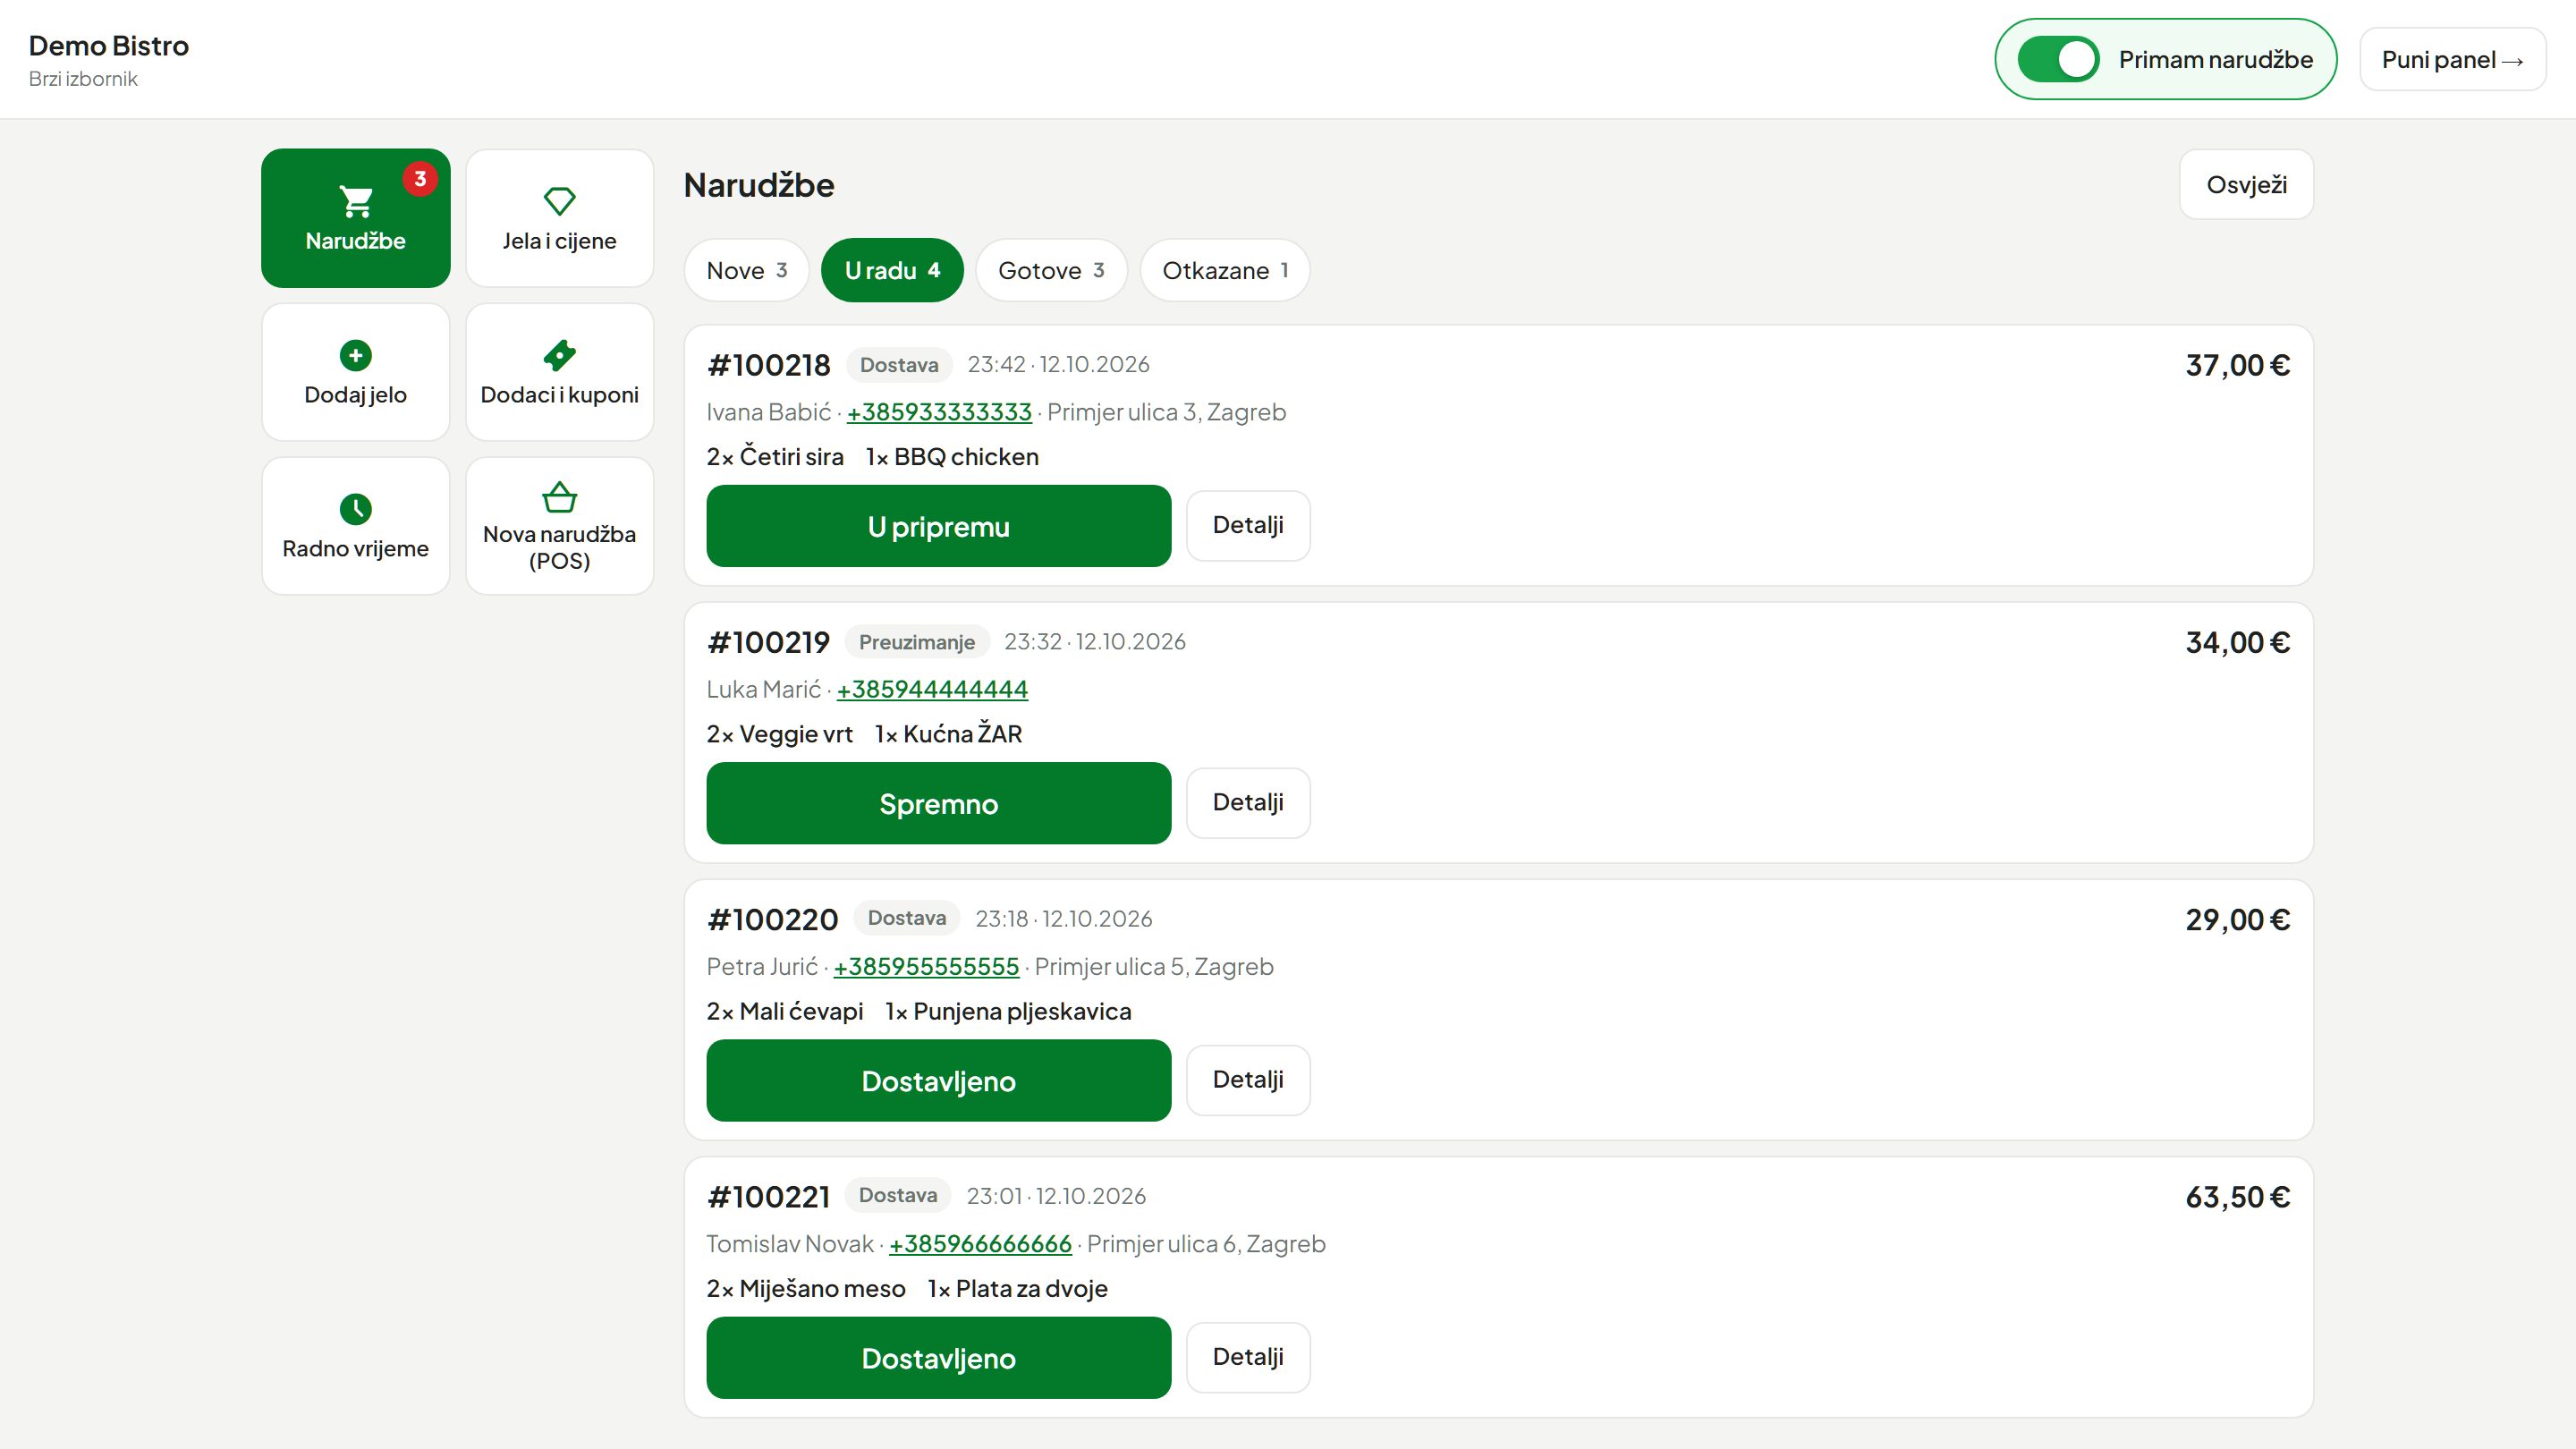Image resolution: width=2576 pixels, height=1449 pixels.
Task: Call Petra Jurić at +385955555555
Action: pyautogui.click(x=926, y=966)
